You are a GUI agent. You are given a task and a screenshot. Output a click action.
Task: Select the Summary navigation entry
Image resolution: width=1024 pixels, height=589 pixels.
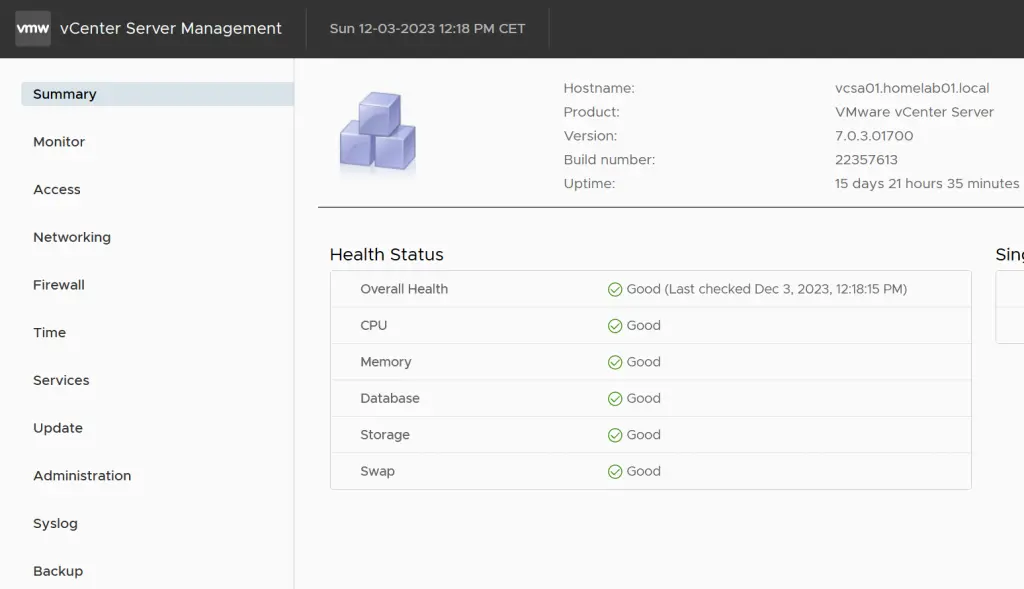[64, 93]
